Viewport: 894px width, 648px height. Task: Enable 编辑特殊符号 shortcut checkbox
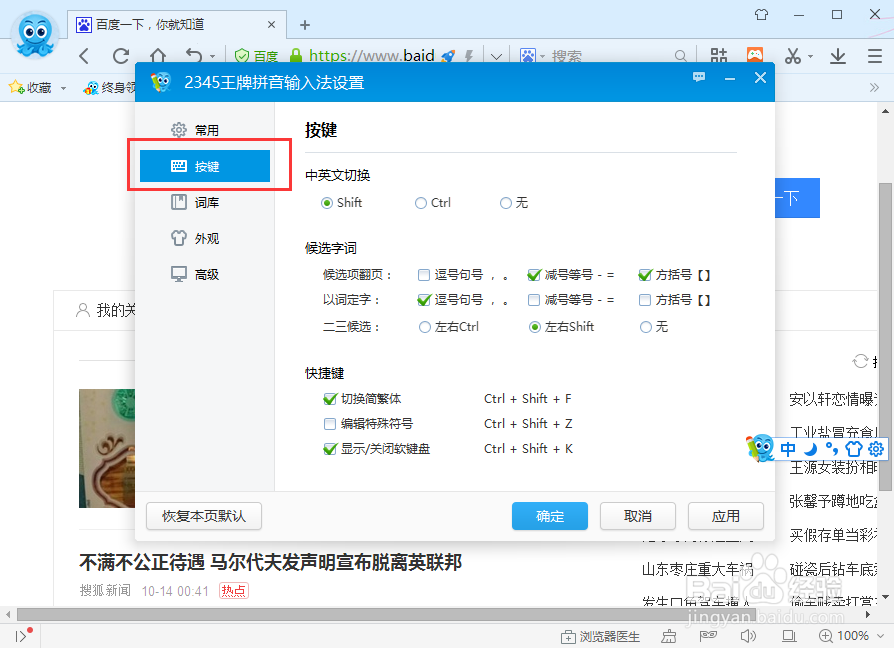[330, 423]
